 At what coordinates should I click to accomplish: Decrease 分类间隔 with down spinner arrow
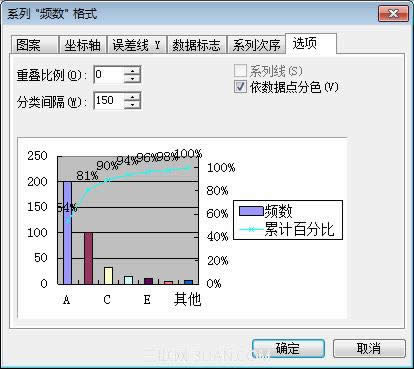point(132,105)
